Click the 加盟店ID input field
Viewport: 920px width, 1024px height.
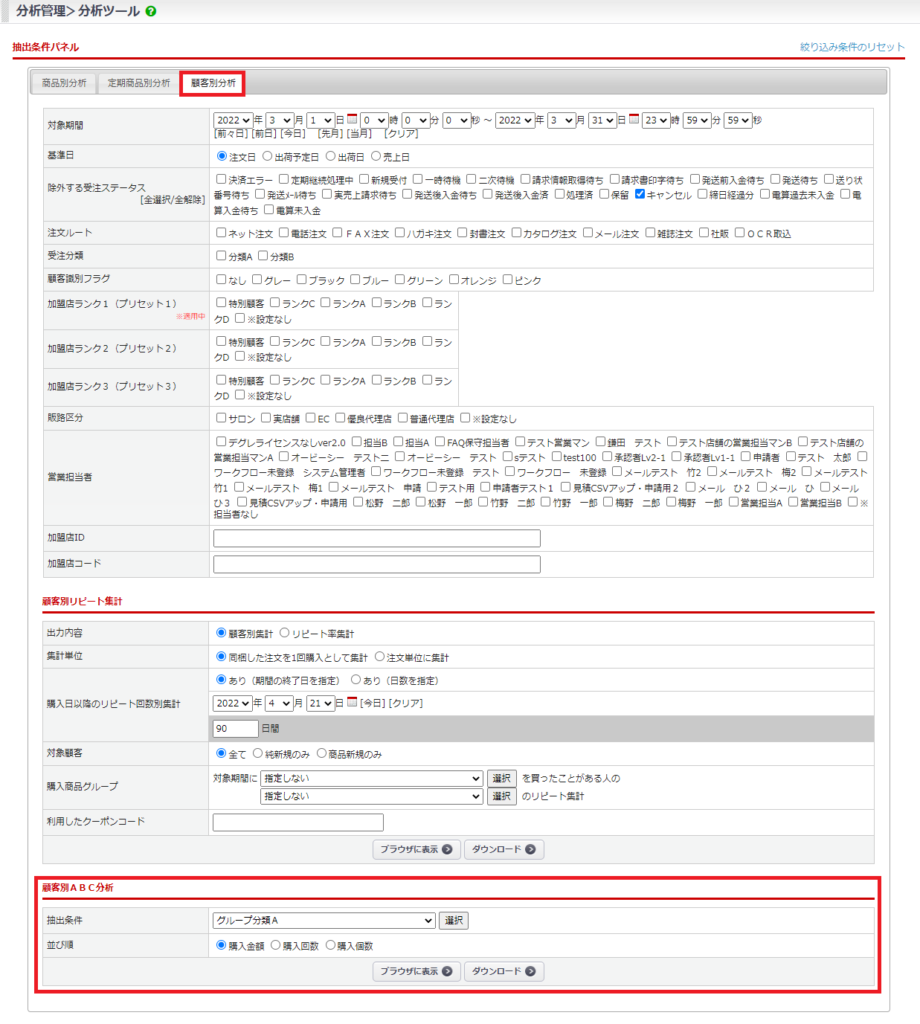pyautogui.click(x=376, y=538)
